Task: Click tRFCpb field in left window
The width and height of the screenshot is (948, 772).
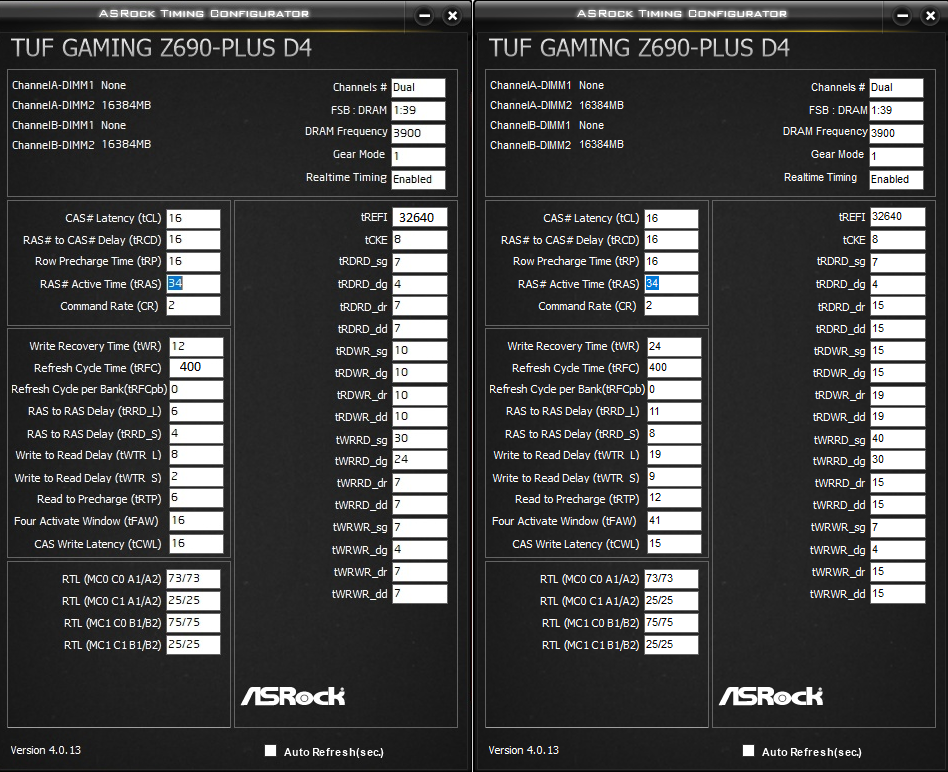Action: (x=196, y=389)
